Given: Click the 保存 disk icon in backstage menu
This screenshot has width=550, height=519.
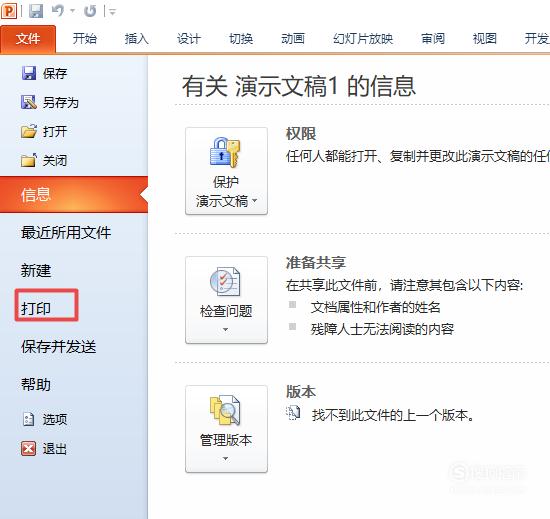Looking at the screenshot, I should click(29, 73).
